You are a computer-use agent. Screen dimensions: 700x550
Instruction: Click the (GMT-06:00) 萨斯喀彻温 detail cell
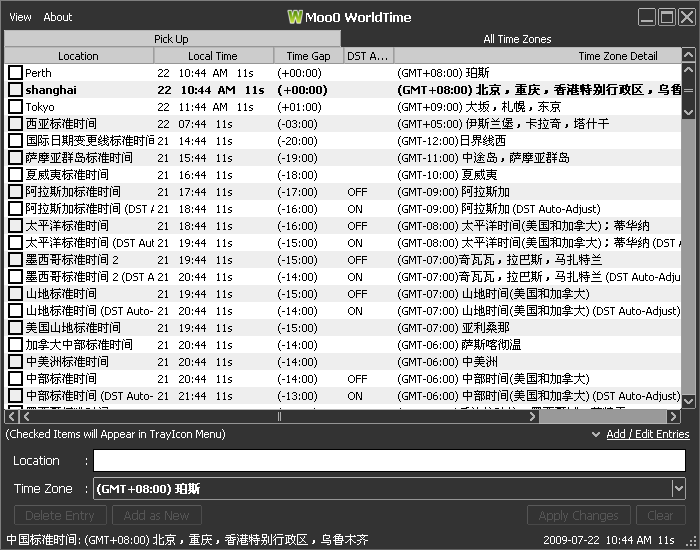[459, 345]
